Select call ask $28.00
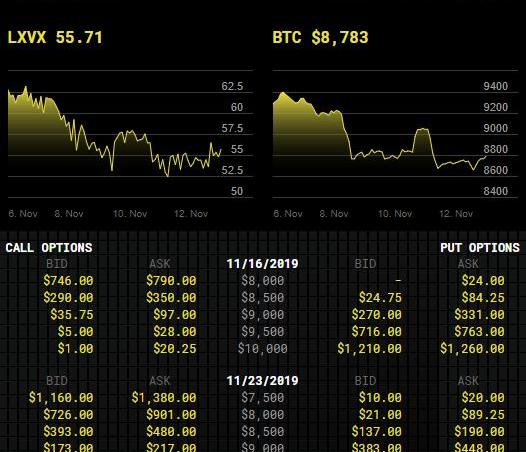Screen dimensions: 526x452 coord(175,332)
